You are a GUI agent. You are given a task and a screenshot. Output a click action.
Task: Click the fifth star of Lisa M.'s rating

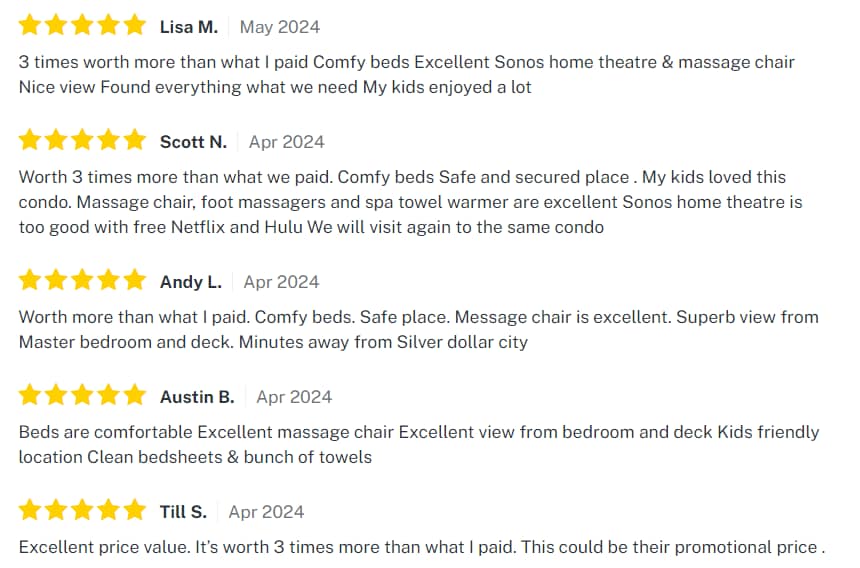135,26
